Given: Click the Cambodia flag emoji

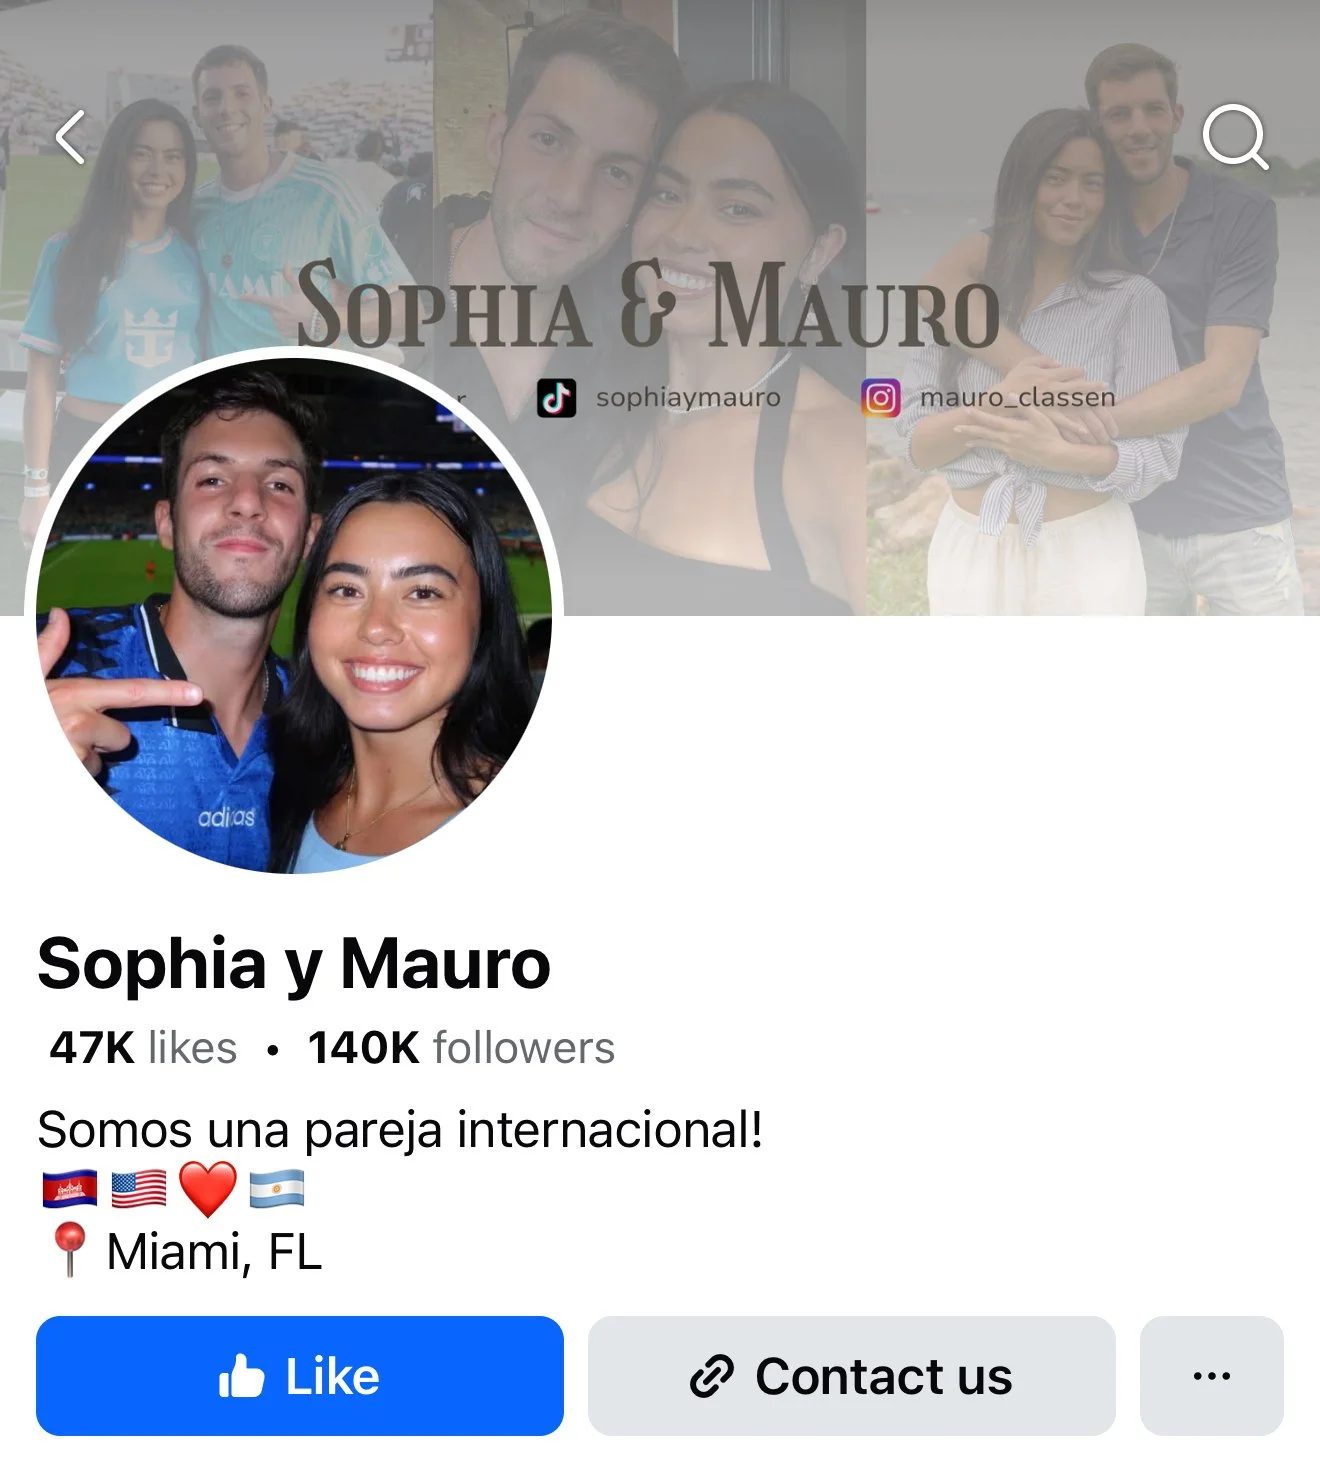Looking at the screenshot, I should point(70,1189).
